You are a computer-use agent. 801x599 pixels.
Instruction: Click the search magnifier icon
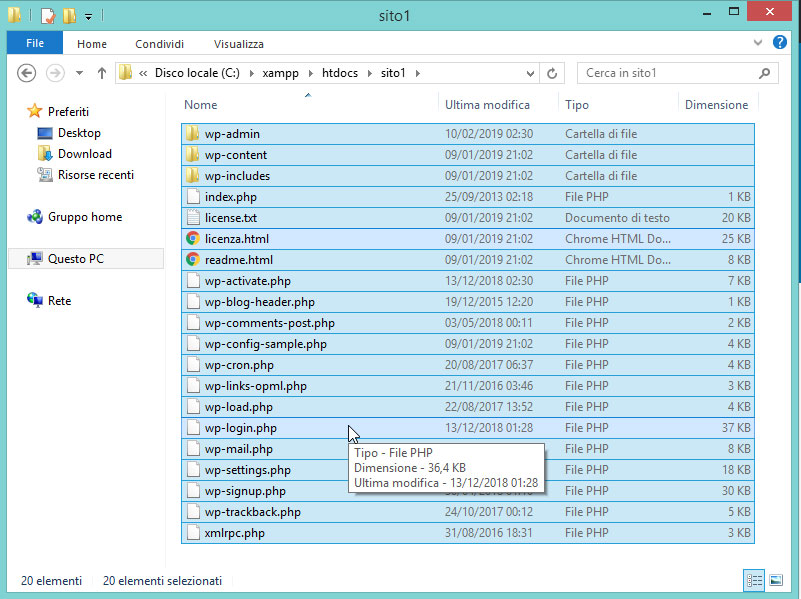tap(764, 73)
